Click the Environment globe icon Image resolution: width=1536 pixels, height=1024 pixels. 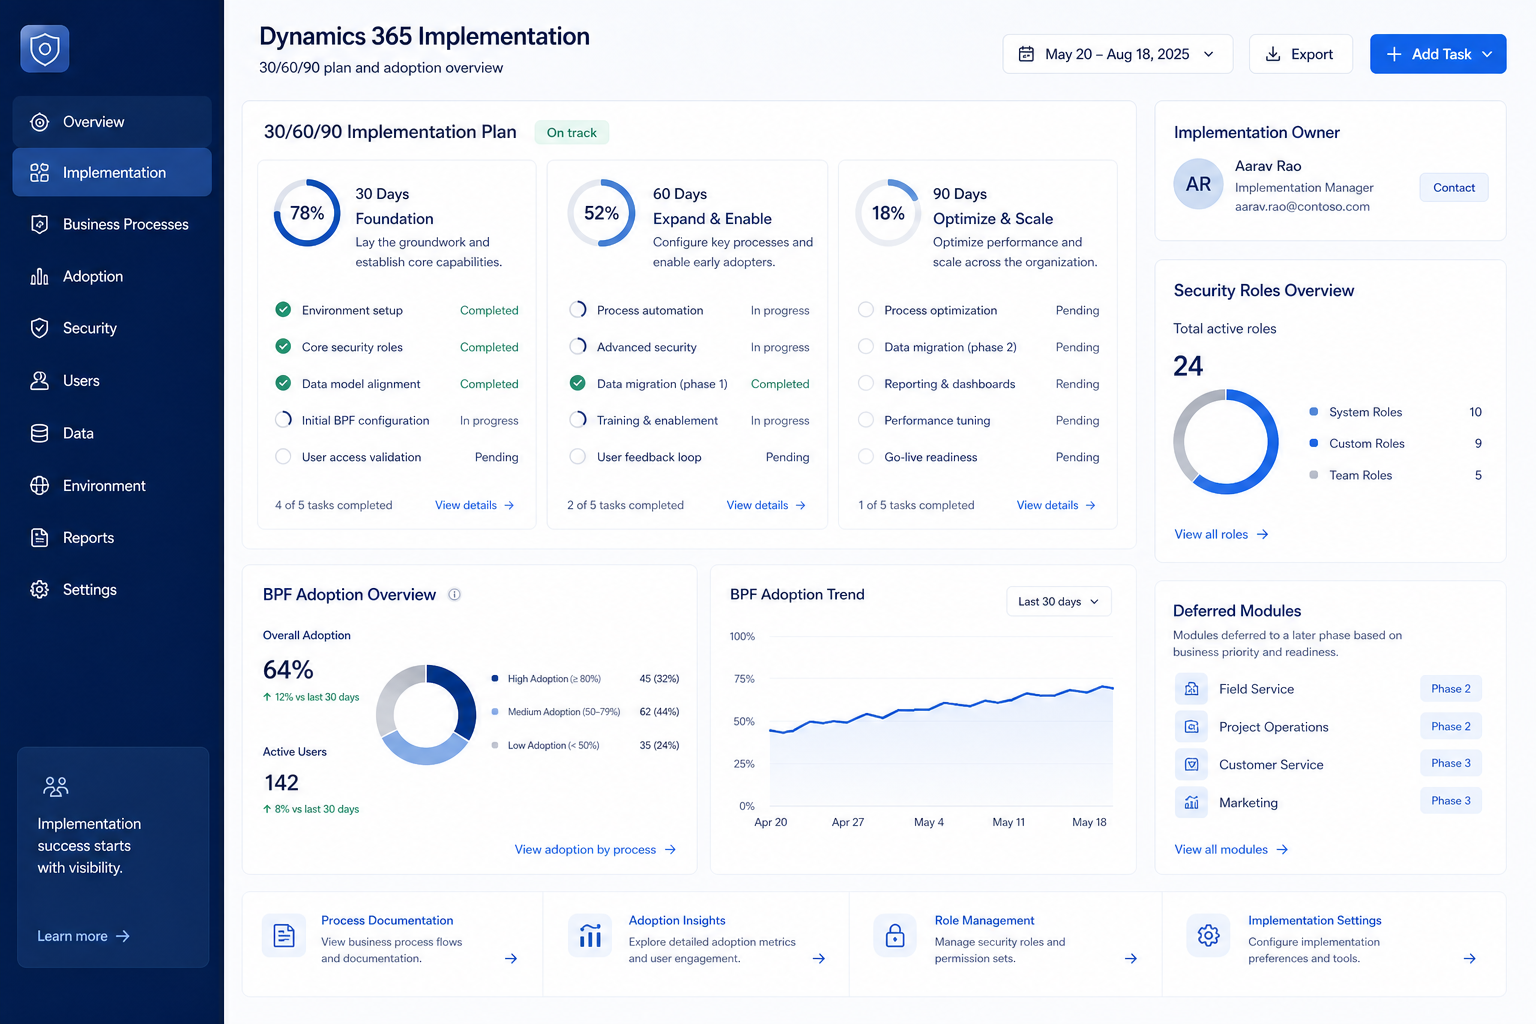point(40,485)
